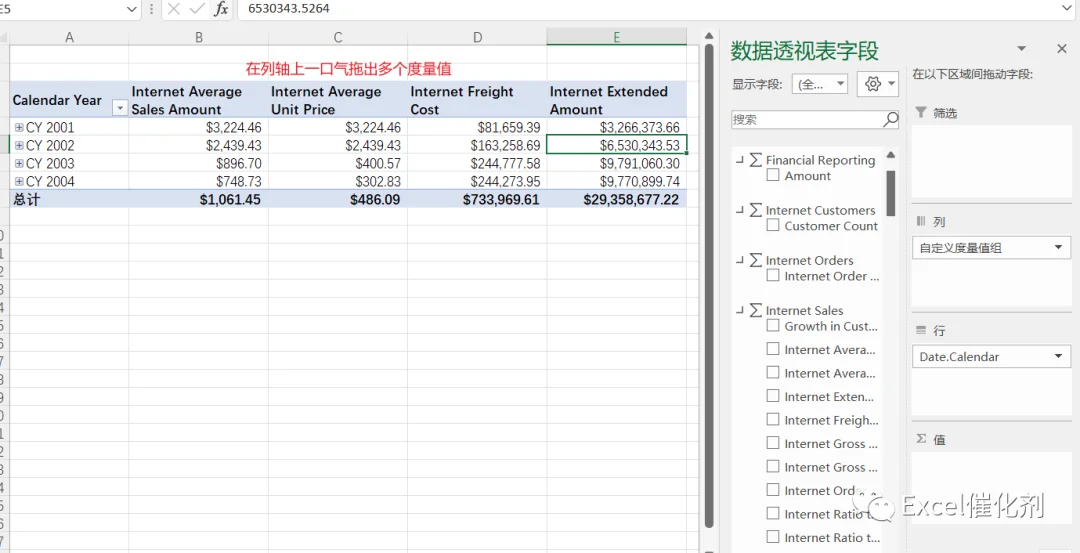Expand the CY 2003 row
Viewport: 1080px width, 553px height.
[19, 163]
